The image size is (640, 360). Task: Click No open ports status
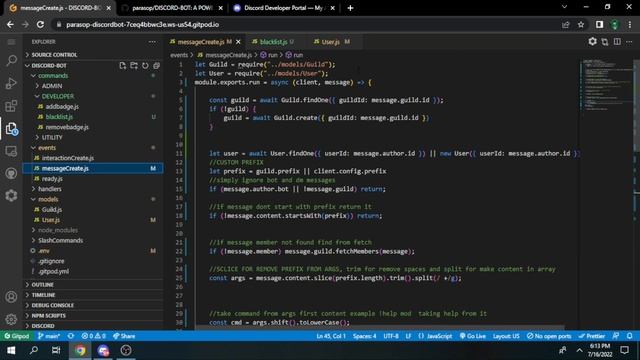(549, 336)
